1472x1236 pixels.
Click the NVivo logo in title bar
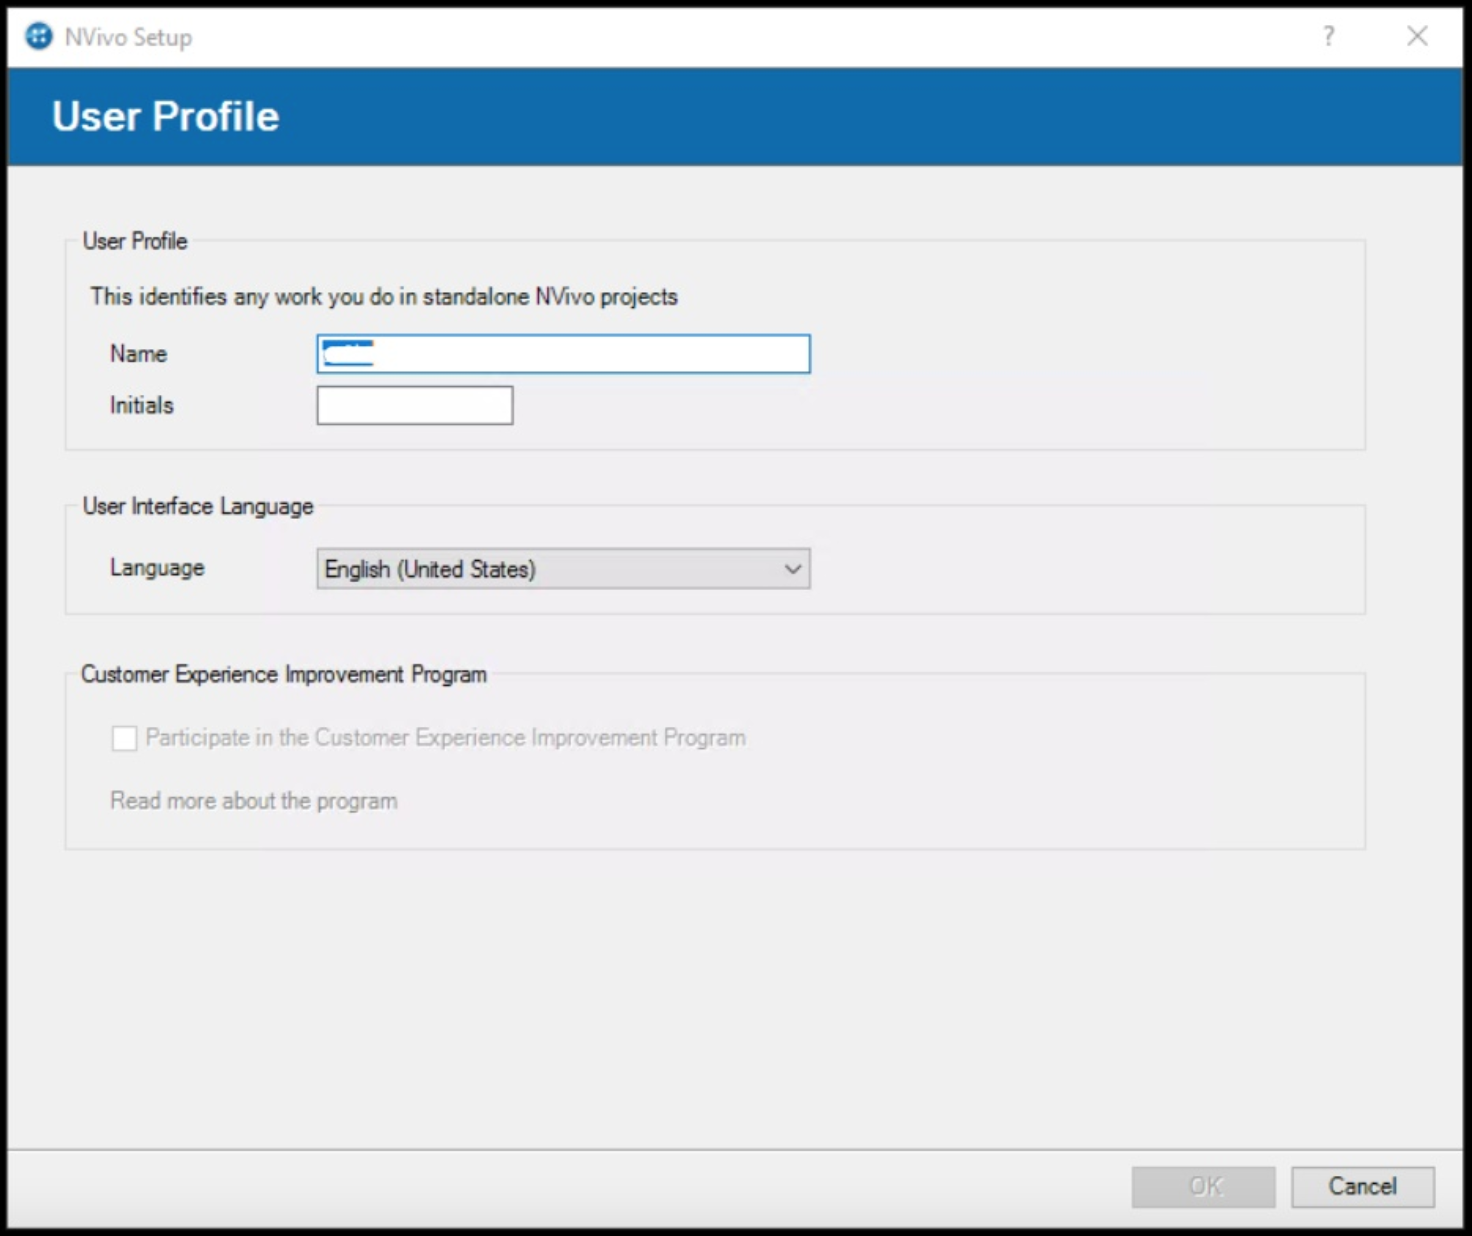(x=39, y=37)
